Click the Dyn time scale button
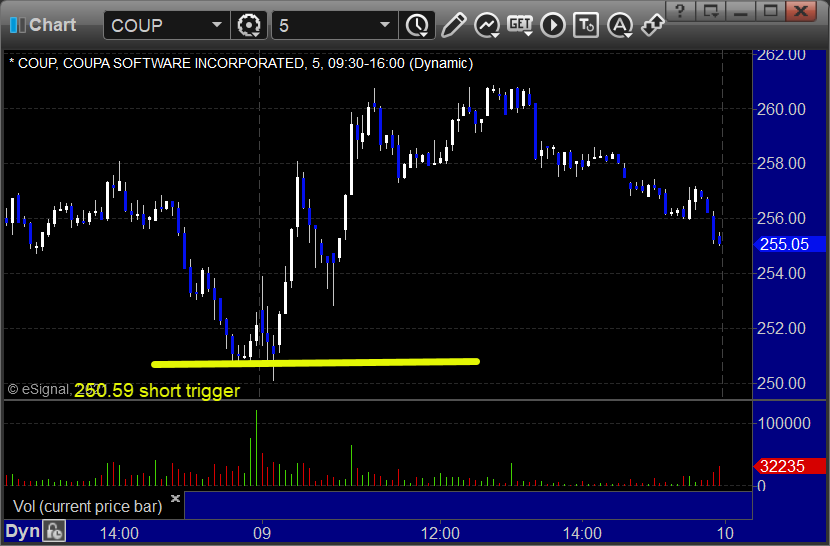 click(22, 531)
